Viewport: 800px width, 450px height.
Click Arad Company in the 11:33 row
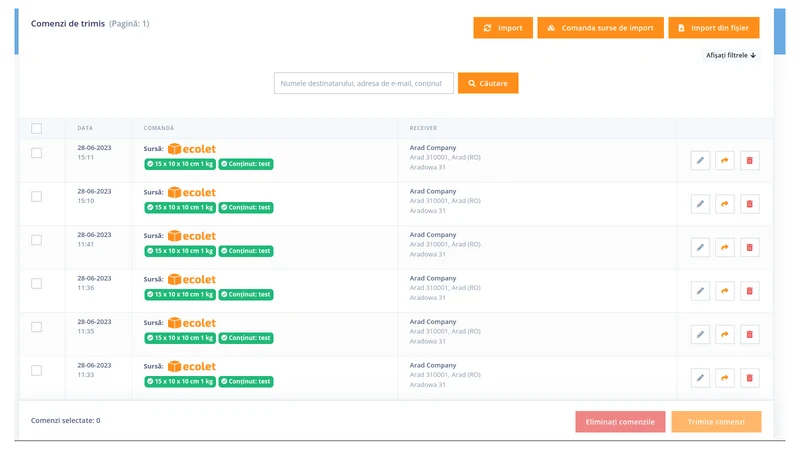coord(433,365)
